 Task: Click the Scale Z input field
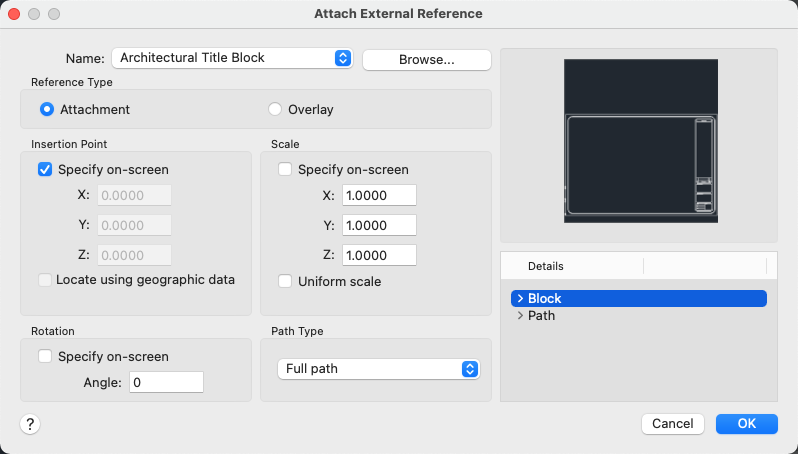(379, 255)
